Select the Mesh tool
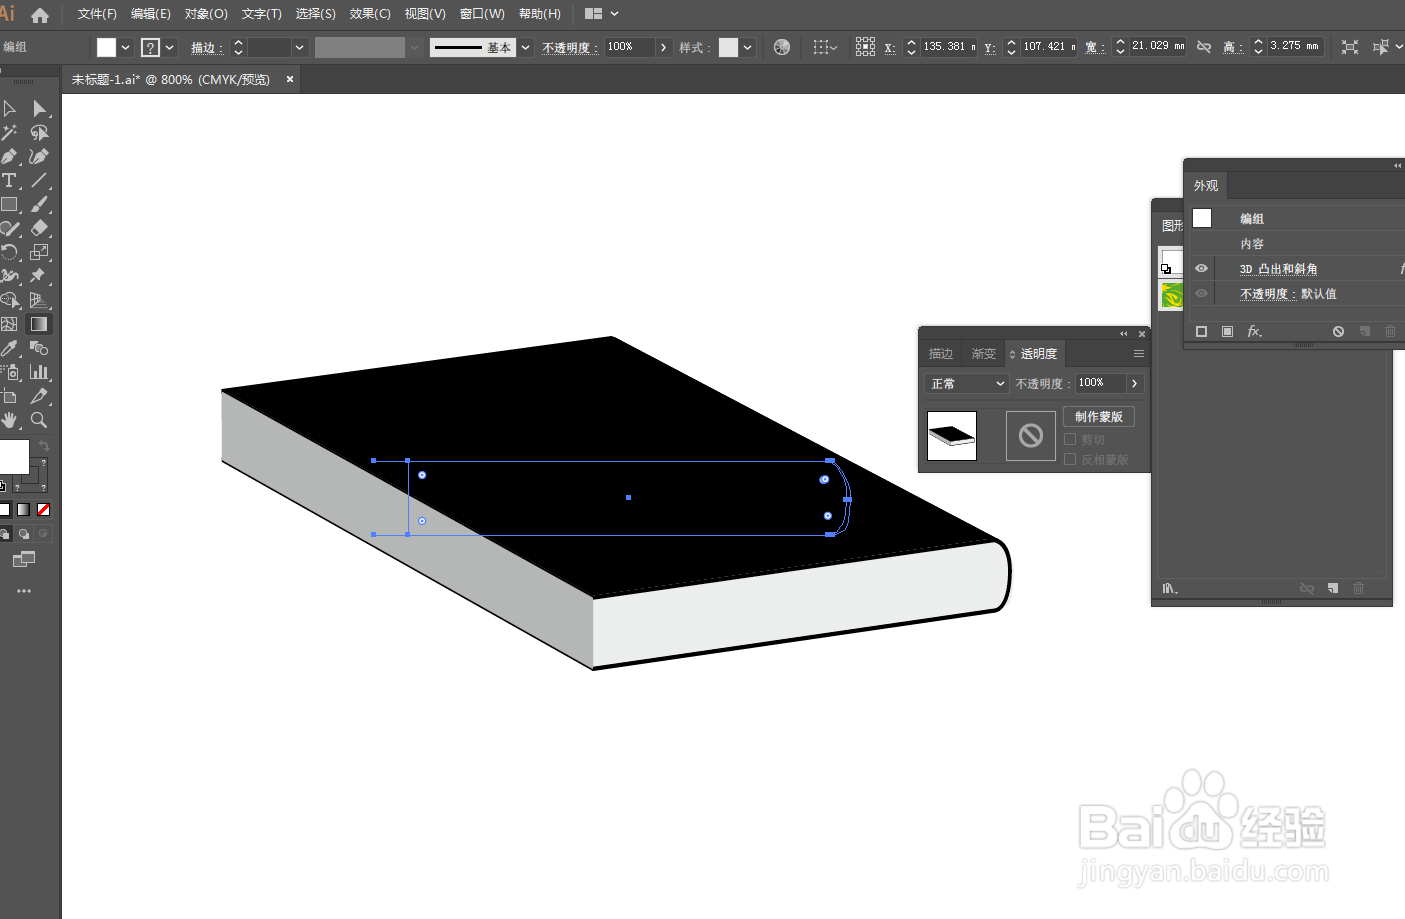The width and height of the screenshot is (1405, 919). coord(10,324)
